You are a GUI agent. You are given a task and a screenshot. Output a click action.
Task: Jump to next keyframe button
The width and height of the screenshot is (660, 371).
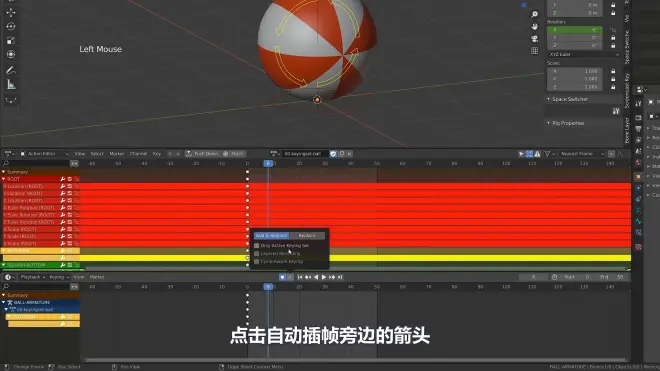pos(332,277)
